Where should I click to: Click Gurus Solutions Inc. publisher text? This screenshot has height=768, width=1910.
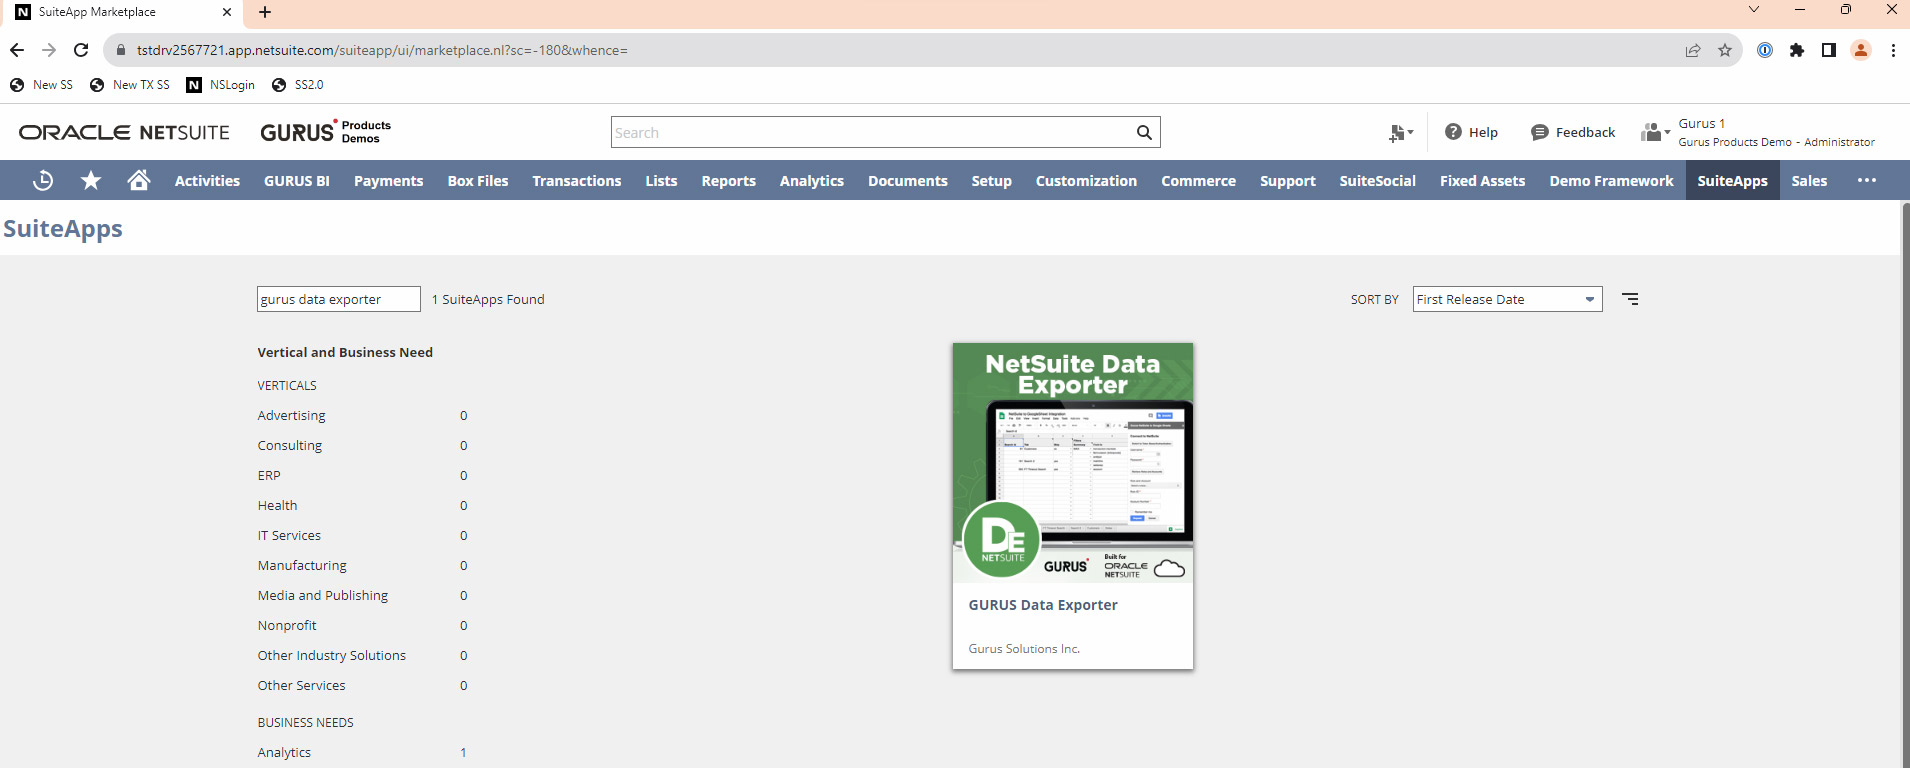1024,649
